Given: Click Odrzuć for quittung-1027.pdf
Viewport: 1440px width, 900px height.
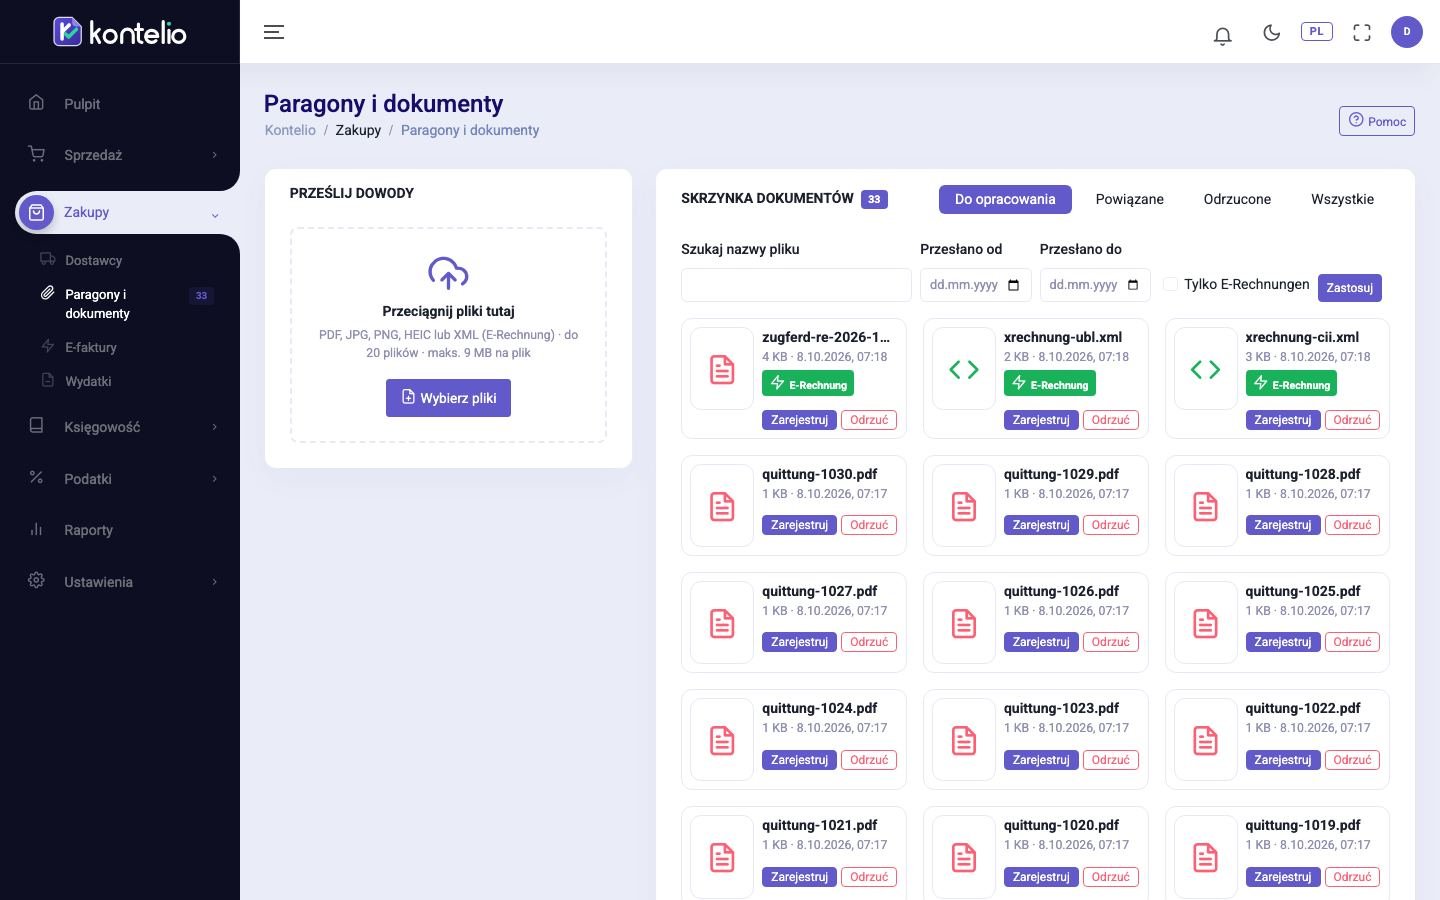Looking at the screenshot, I should tap(869, 642).
